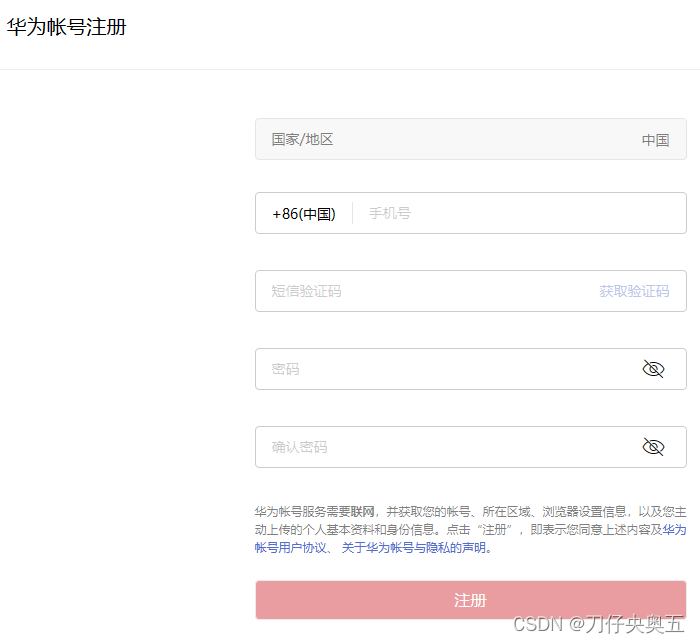Screen dimensions: 700x643
Task: Click the 华为帐号注册 page heading
Action: pos(67,27)
